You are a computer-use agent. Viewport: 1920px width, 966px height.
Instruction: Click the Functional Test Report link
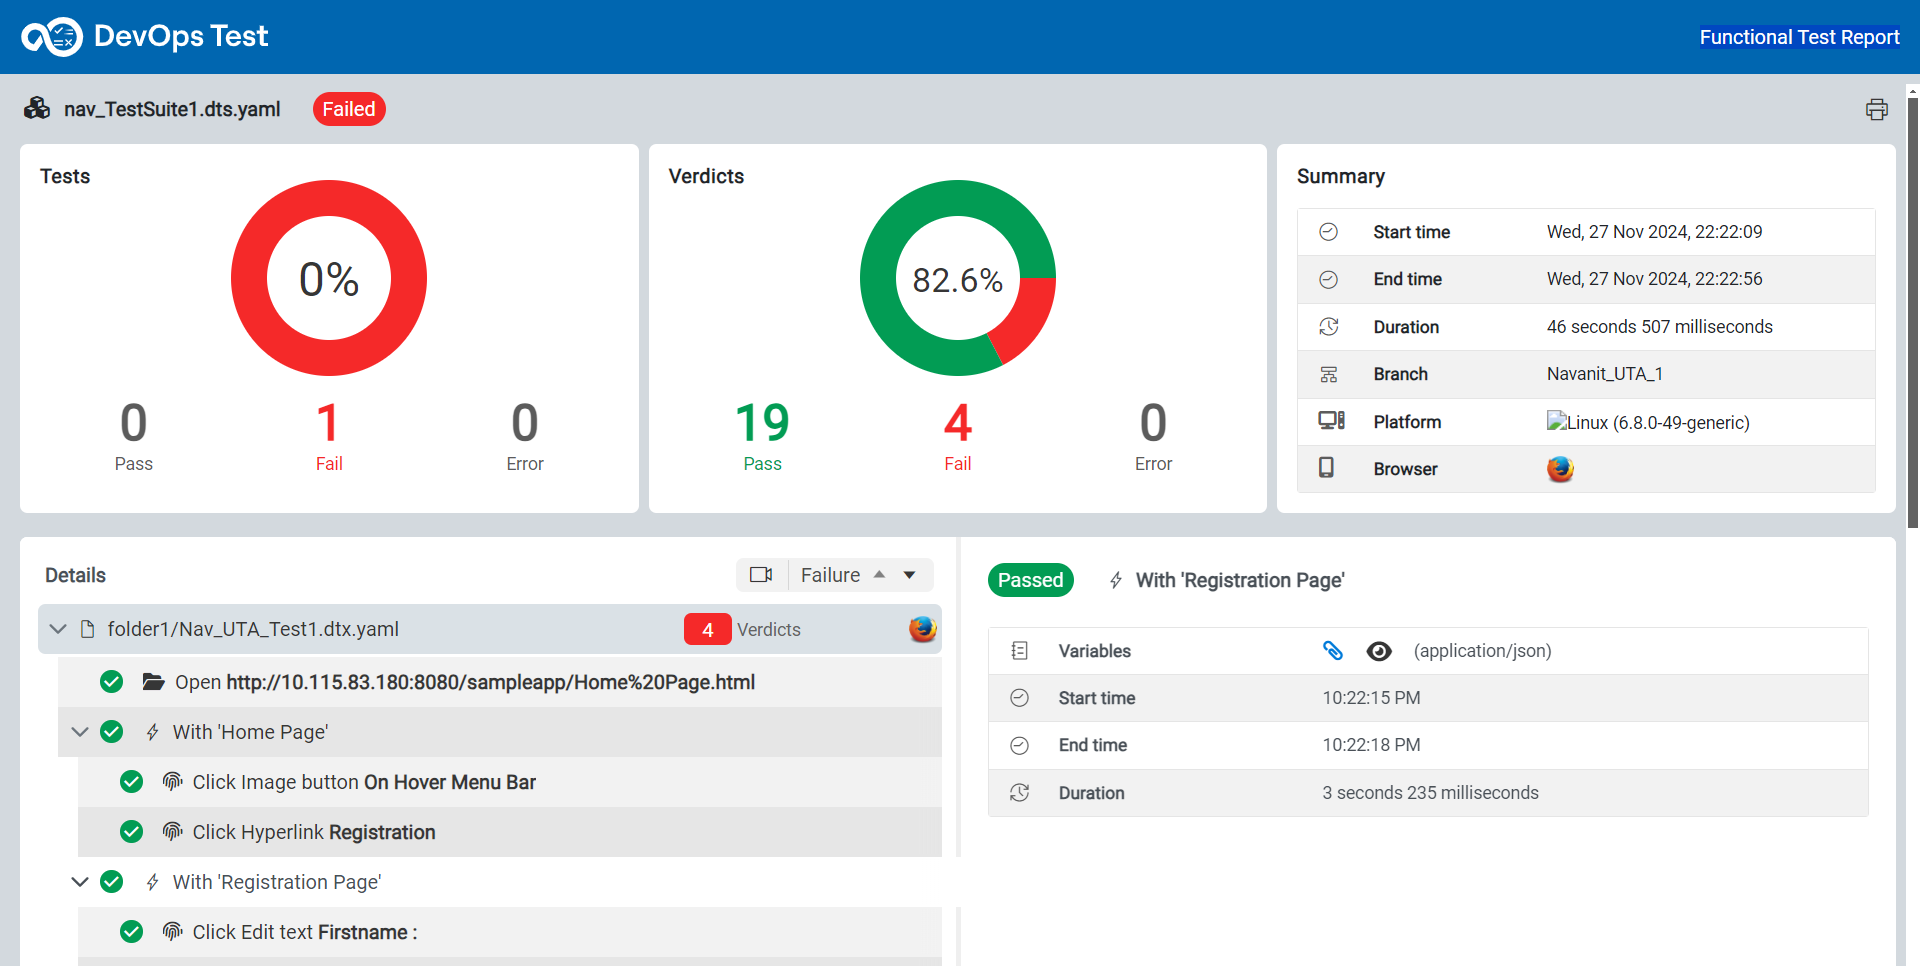click(x=1798, y=37)
